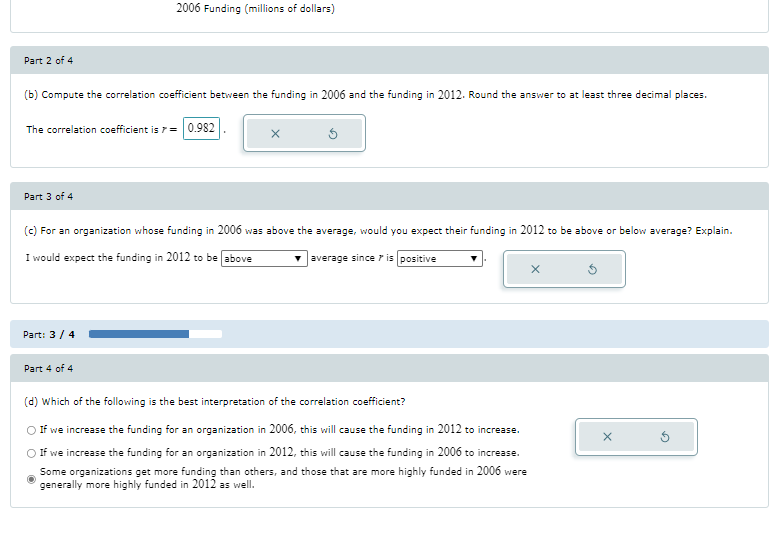Click the undo icon in Part 4
The image size is (769, 534).
click(665, 437)
